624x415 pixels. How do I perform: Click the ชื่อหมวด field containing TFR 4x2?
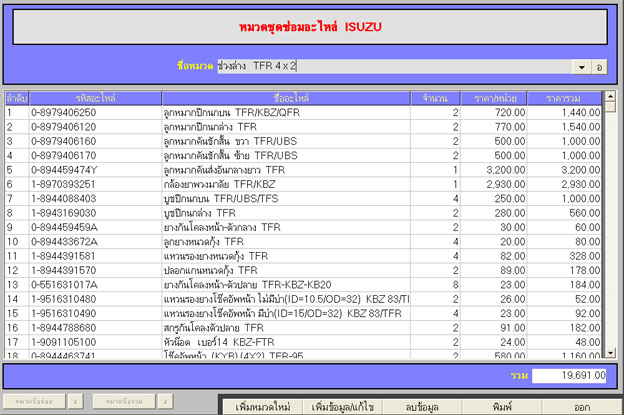pos(394,66)
